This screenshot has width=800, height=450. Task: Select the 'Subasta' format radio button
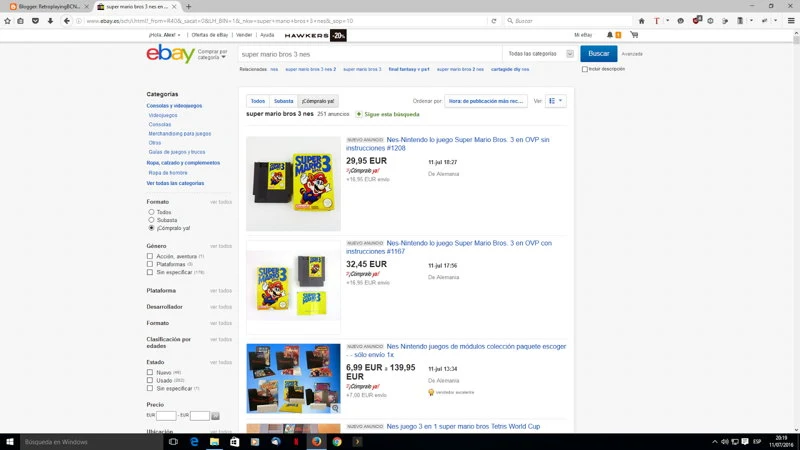pos(151,220)
